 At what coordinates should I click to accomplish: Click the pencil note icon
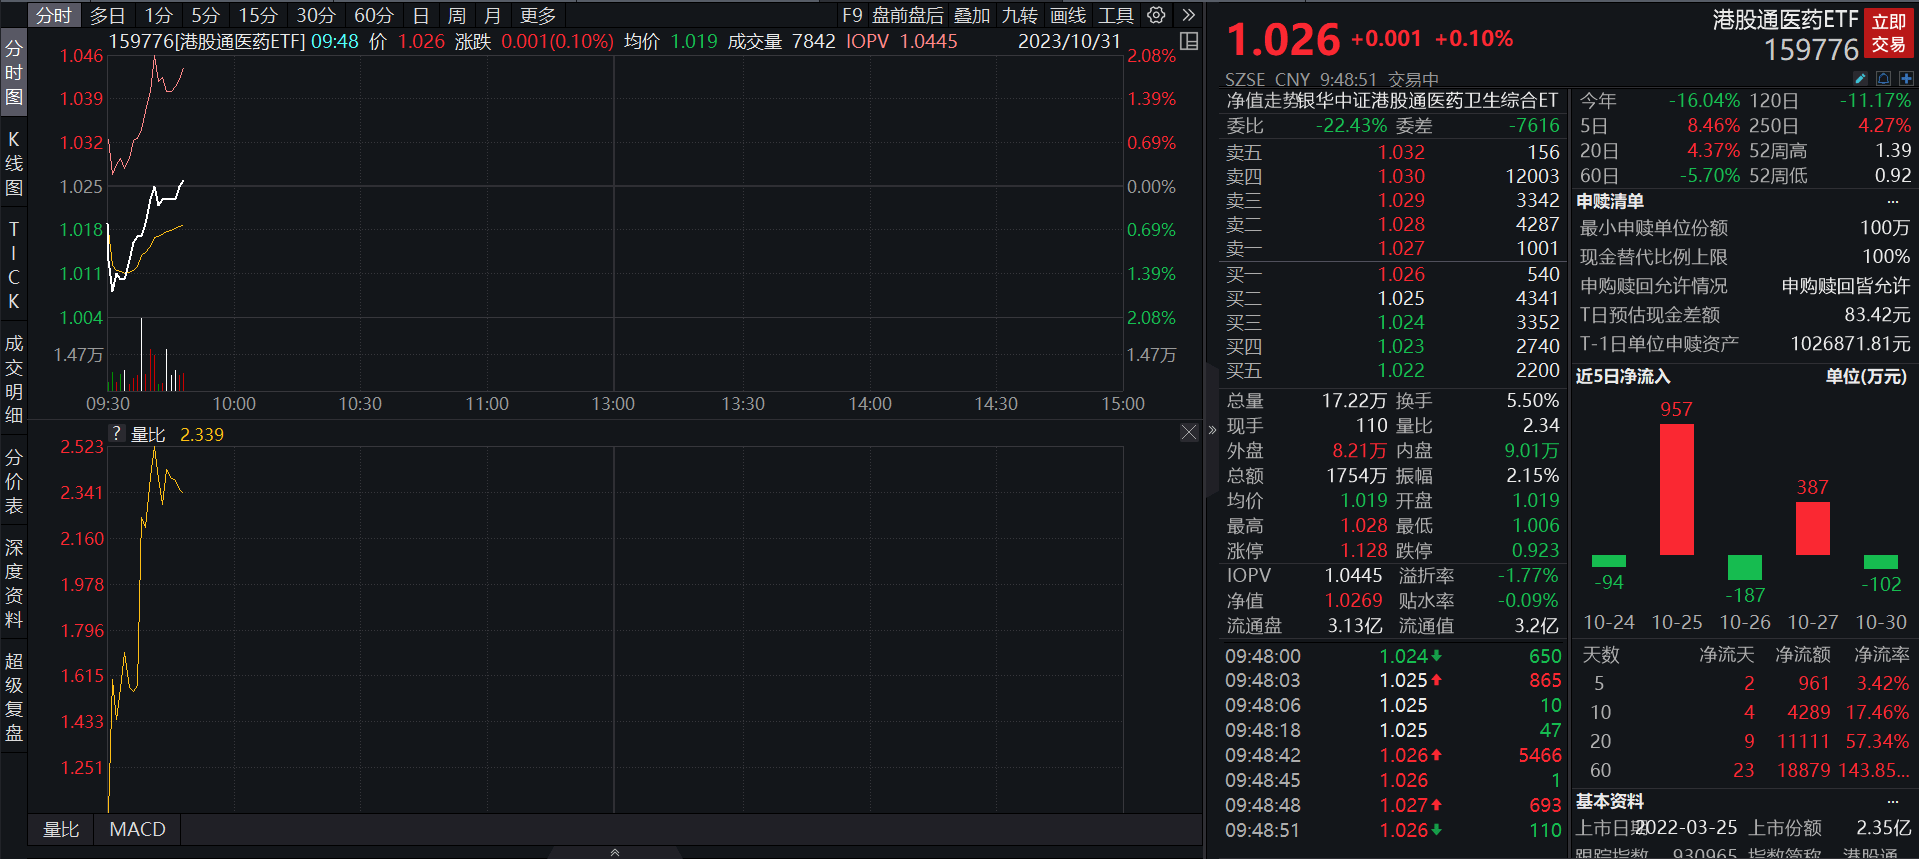1860,78
